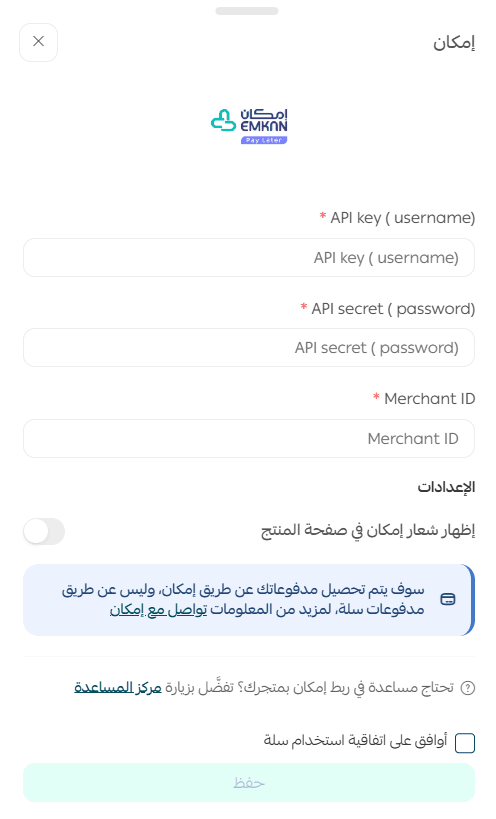Focus the Merchant ID input field
The width and height of the screenshot is (496, 819).
click(249, 438)
